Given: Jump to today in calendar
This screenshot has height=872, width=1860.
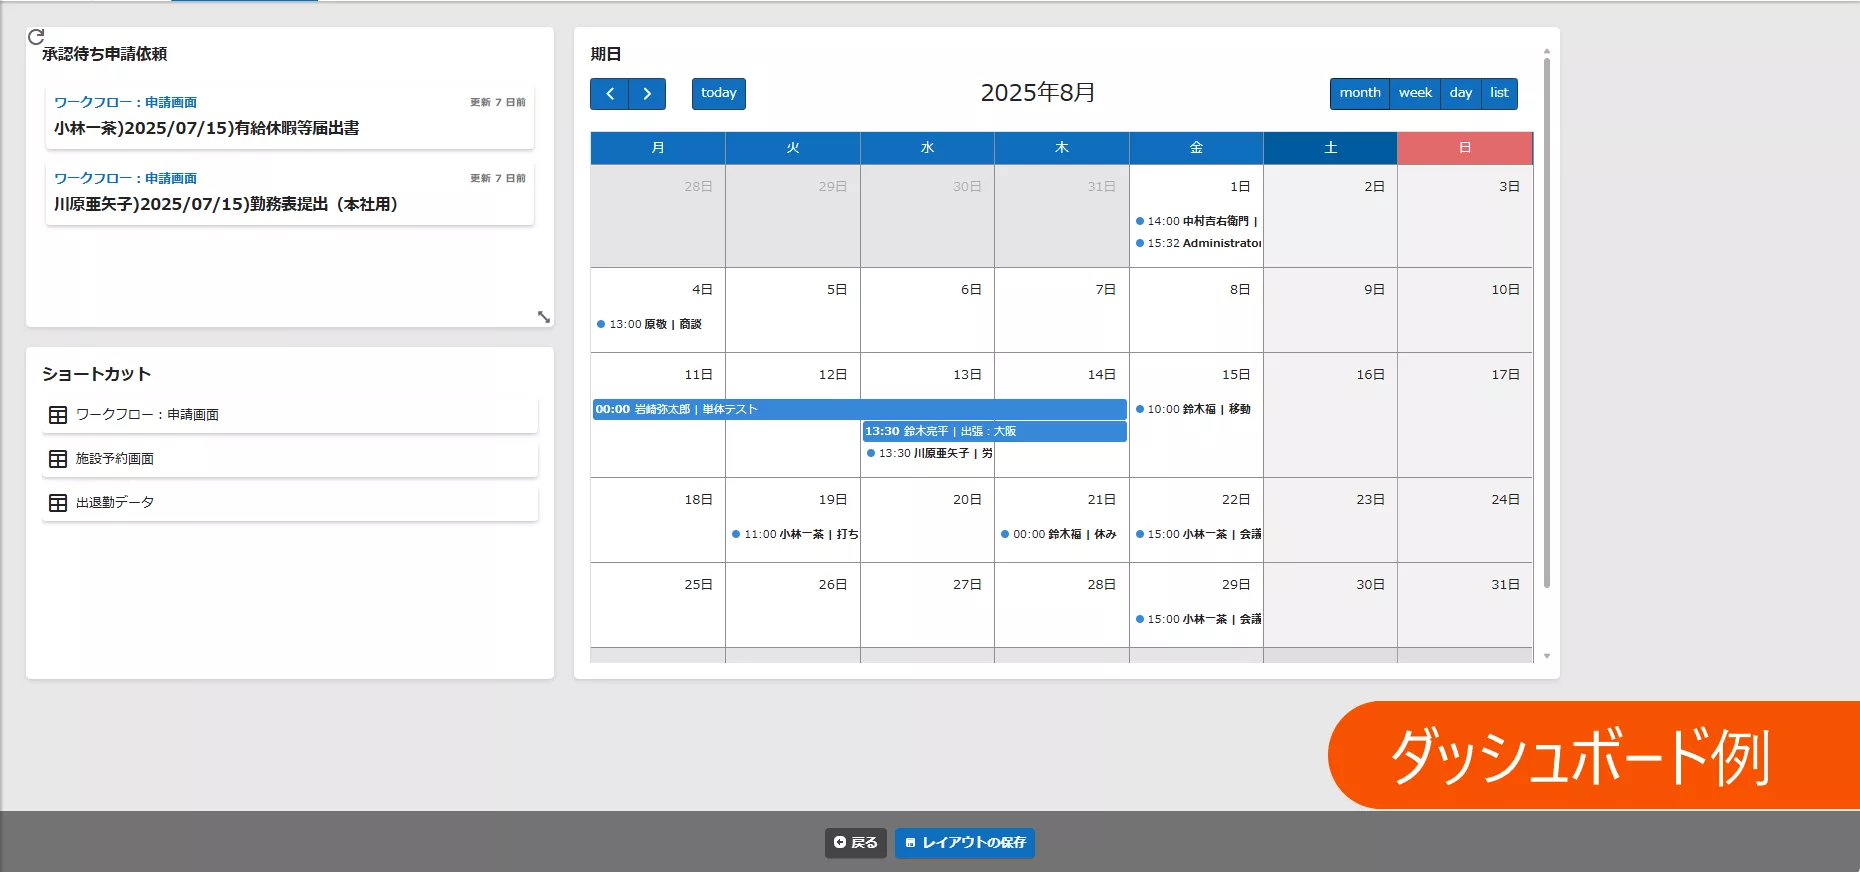Looking at the screenshot, I should [718, 93].
